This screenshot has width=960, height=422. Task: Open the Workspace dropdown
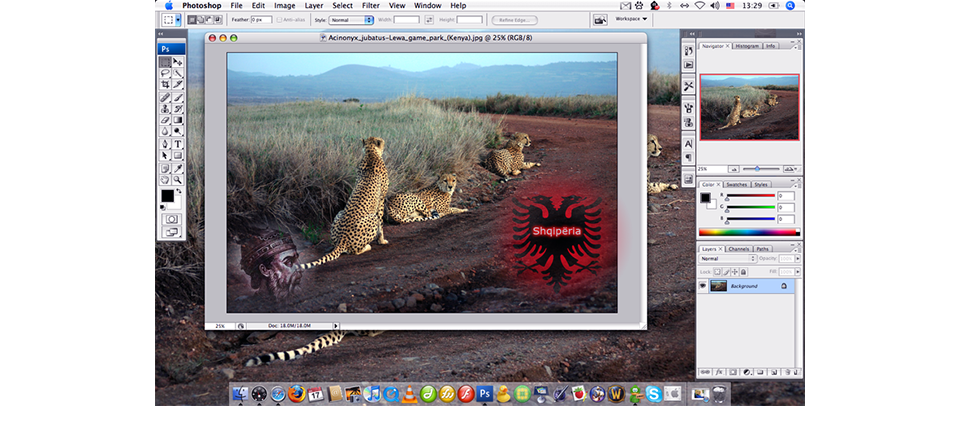[631, 19]
